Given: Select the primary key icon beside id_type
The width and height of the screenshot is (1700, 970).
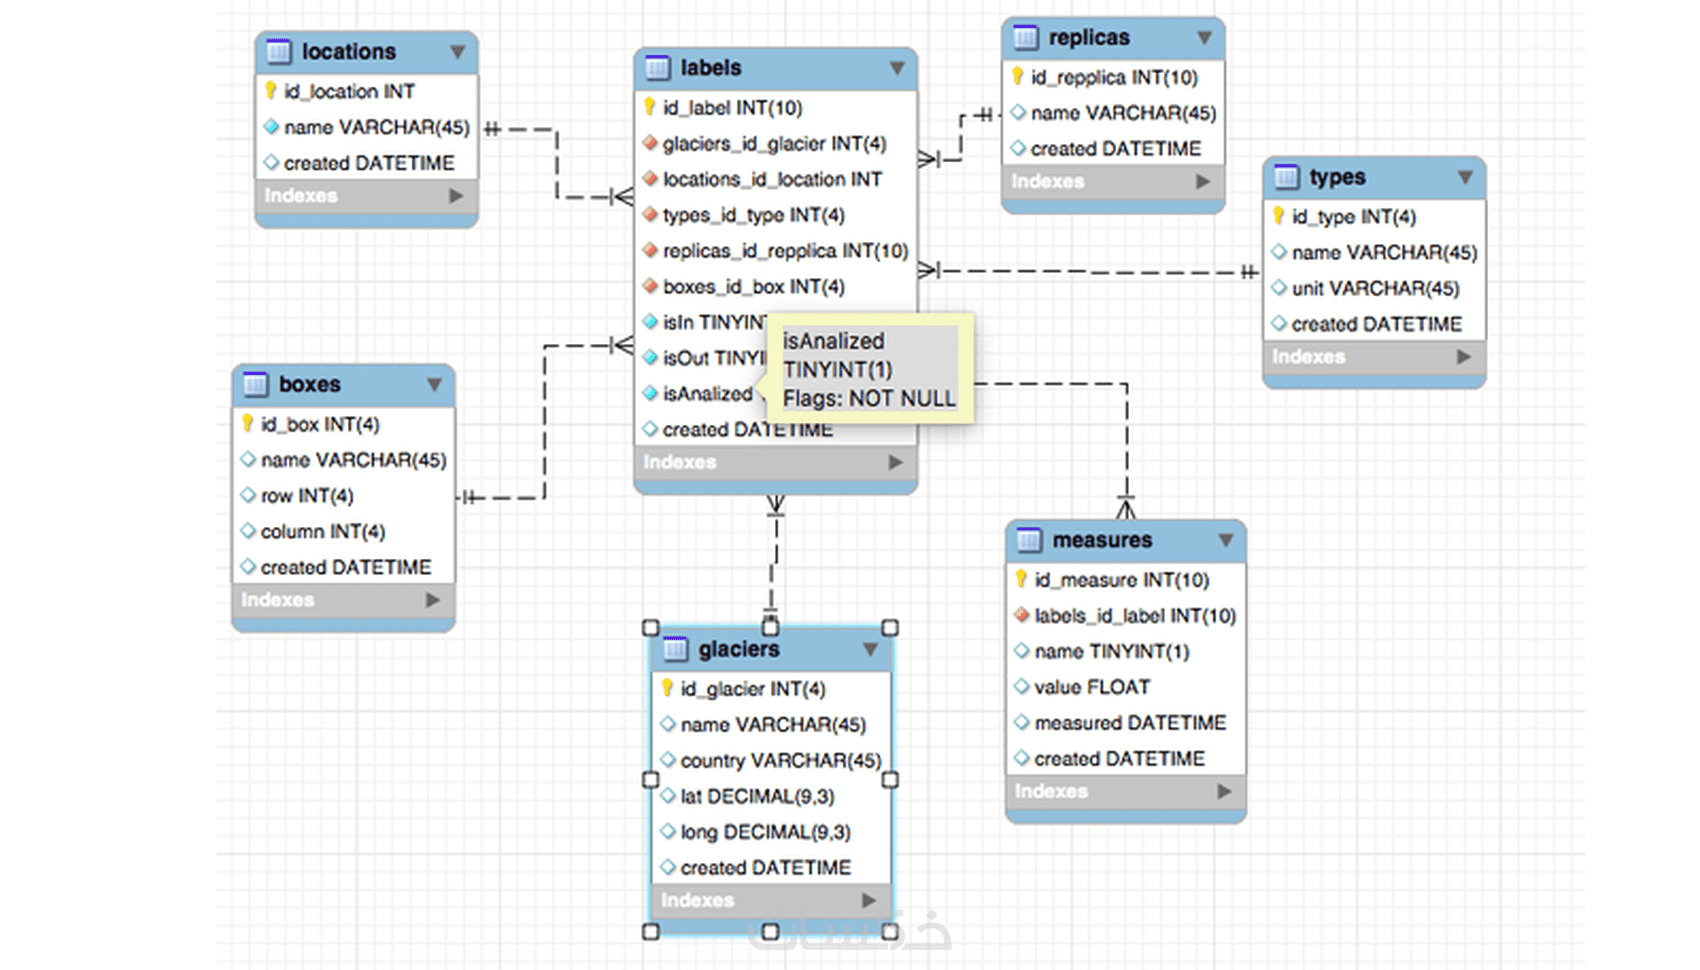Looking at the screenshot, I should click(1279, 216).
